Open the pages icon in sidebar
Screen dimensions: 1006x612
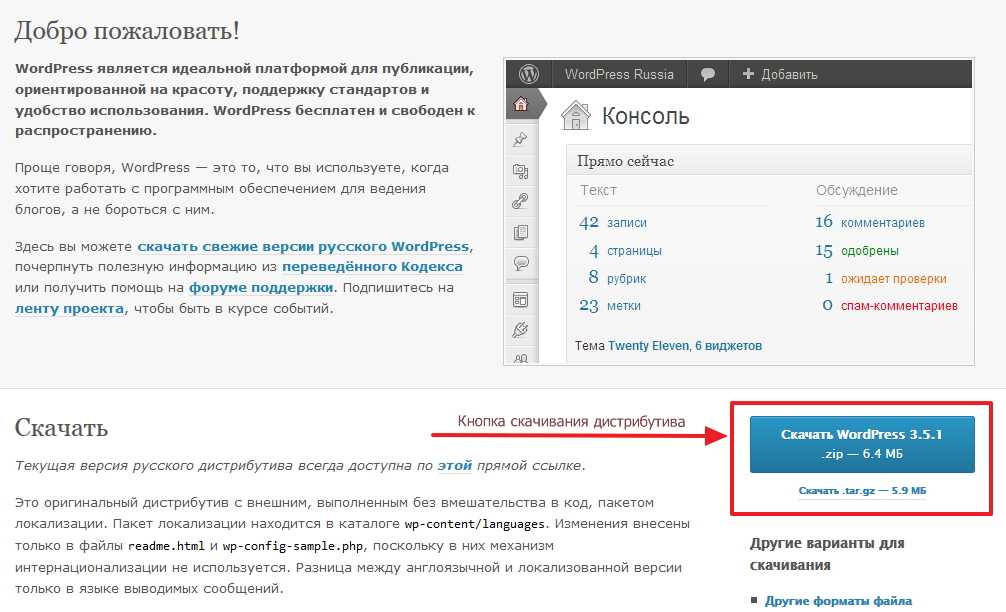pyautogui.click(x=520, y=232)
